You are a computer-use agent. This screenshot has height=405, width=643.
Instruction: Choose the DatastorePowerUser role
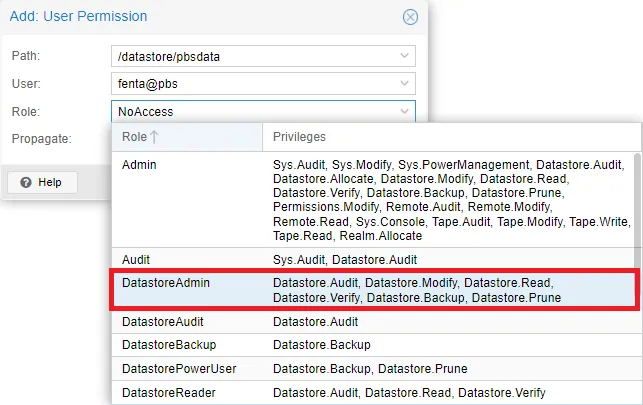[x=179, y=369]
